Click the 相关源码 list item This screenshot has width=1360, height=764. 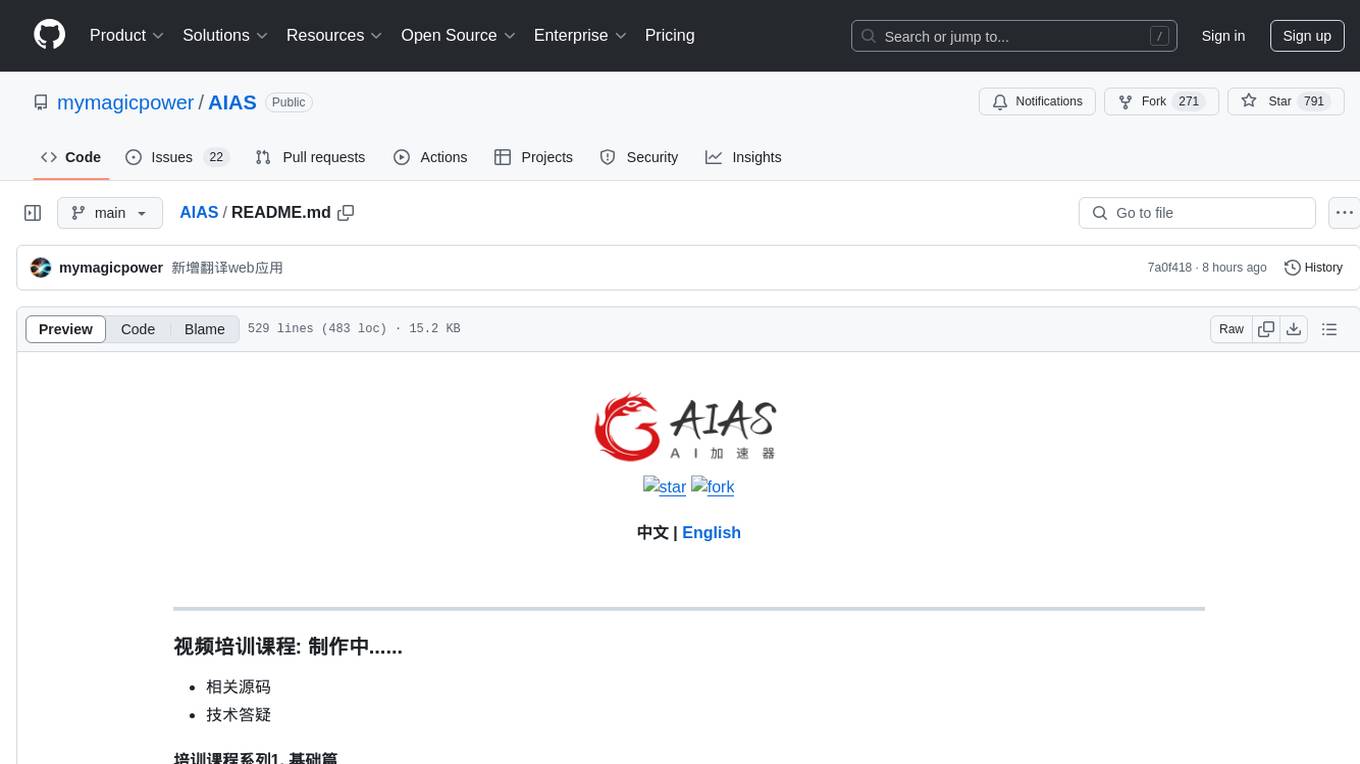[x=238, y=687]
